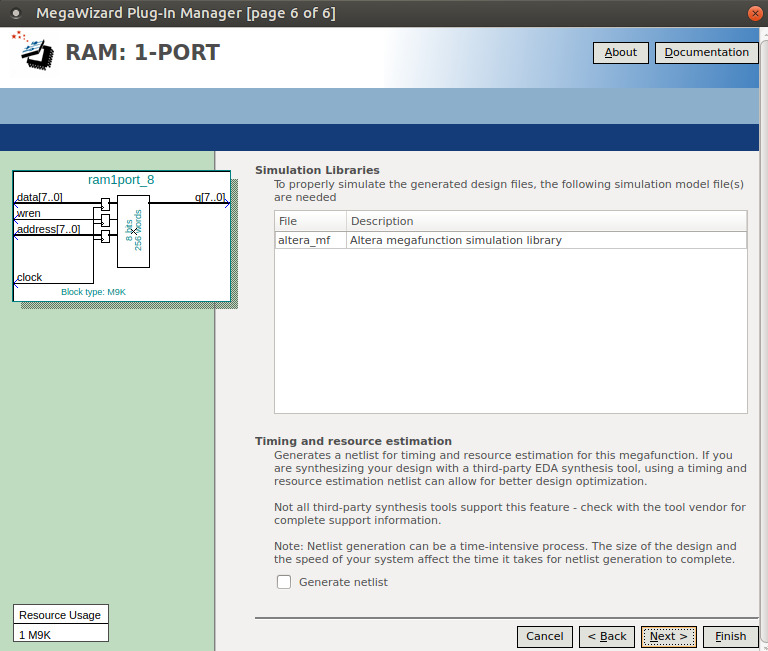Click the memory block showing 8 bits 256 words

[133, 231]
